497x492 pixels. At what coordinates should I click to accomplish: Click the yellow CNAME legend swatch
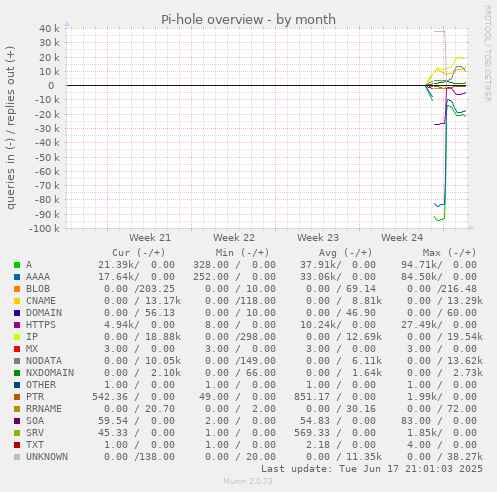pos(17,301)
